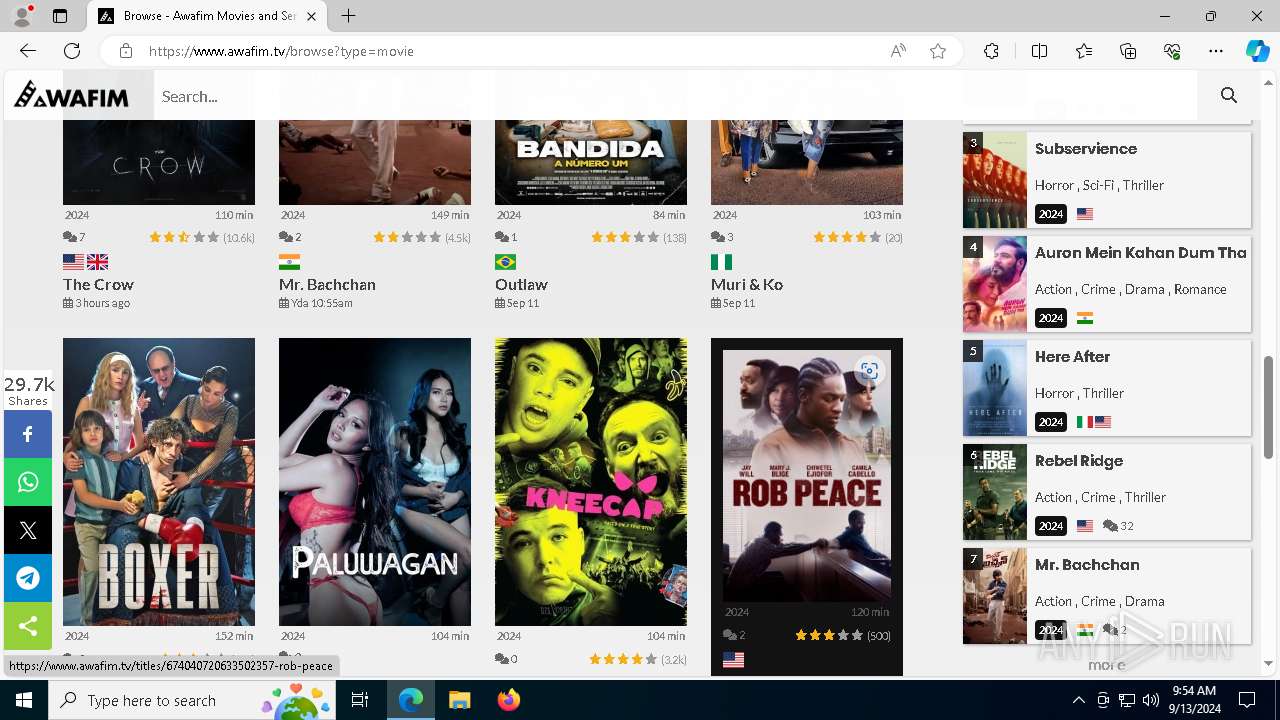Screen dimensions: 1280x720
Task: Click the visual search icon on Rob Peace poster
Action: (869, 371)
